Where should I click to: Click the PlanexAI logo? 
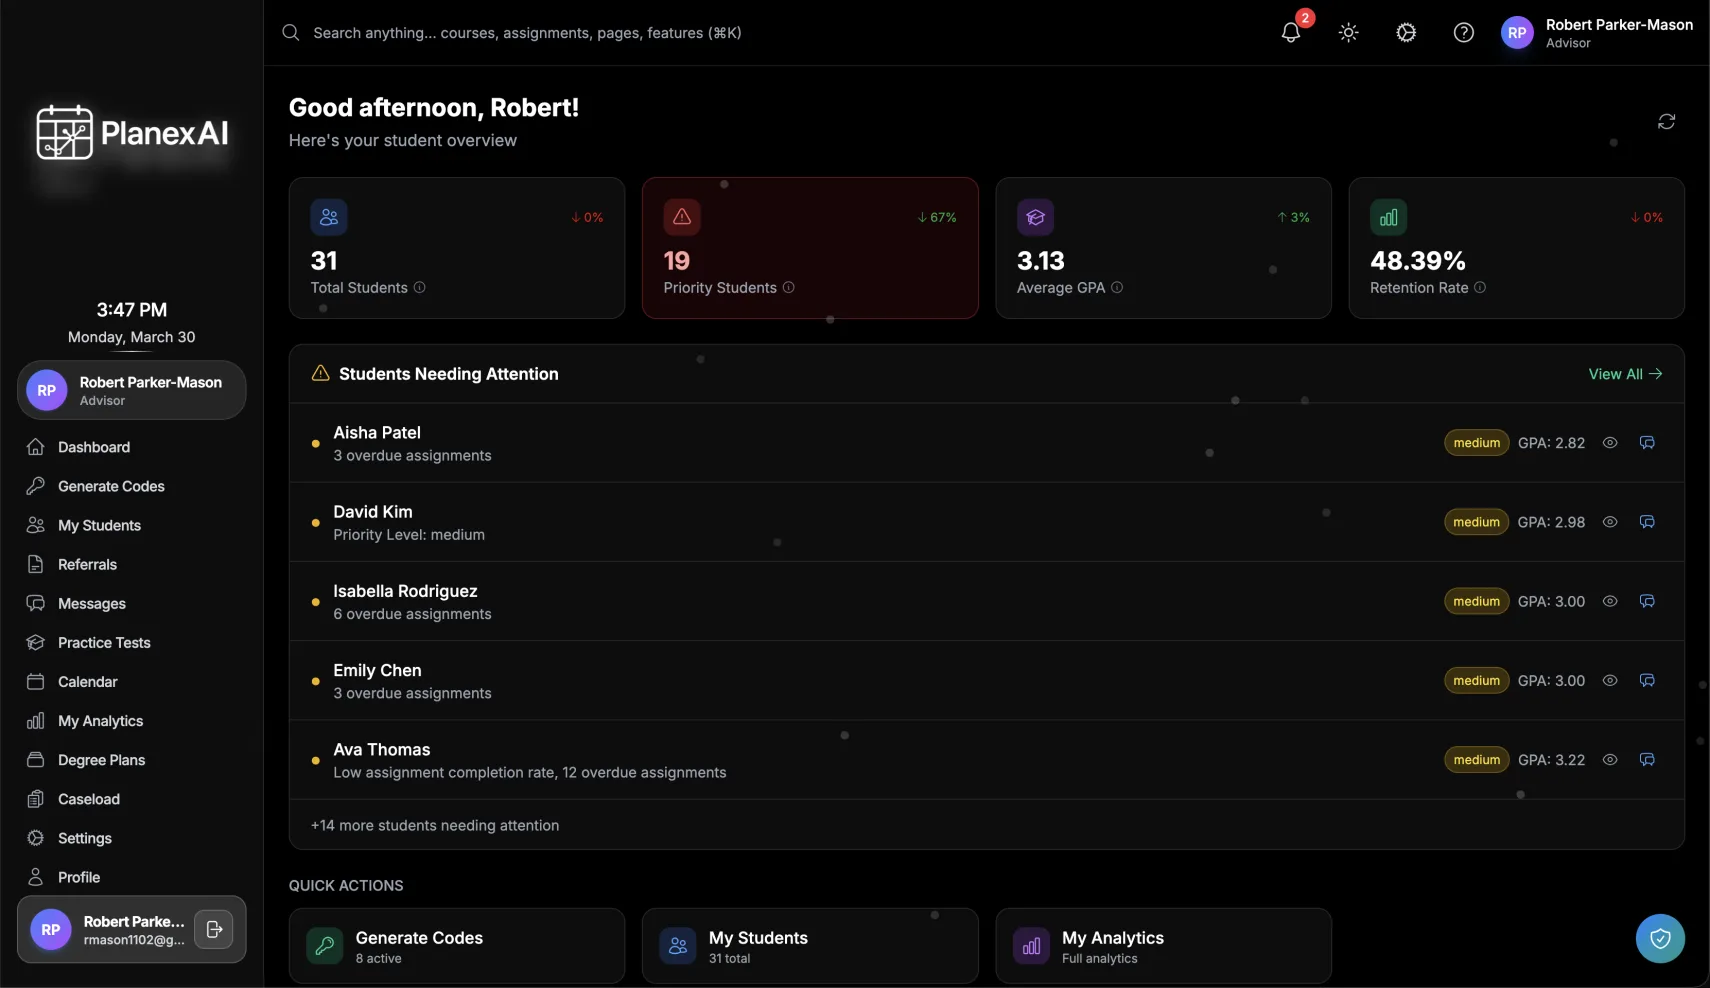(132, 132)
